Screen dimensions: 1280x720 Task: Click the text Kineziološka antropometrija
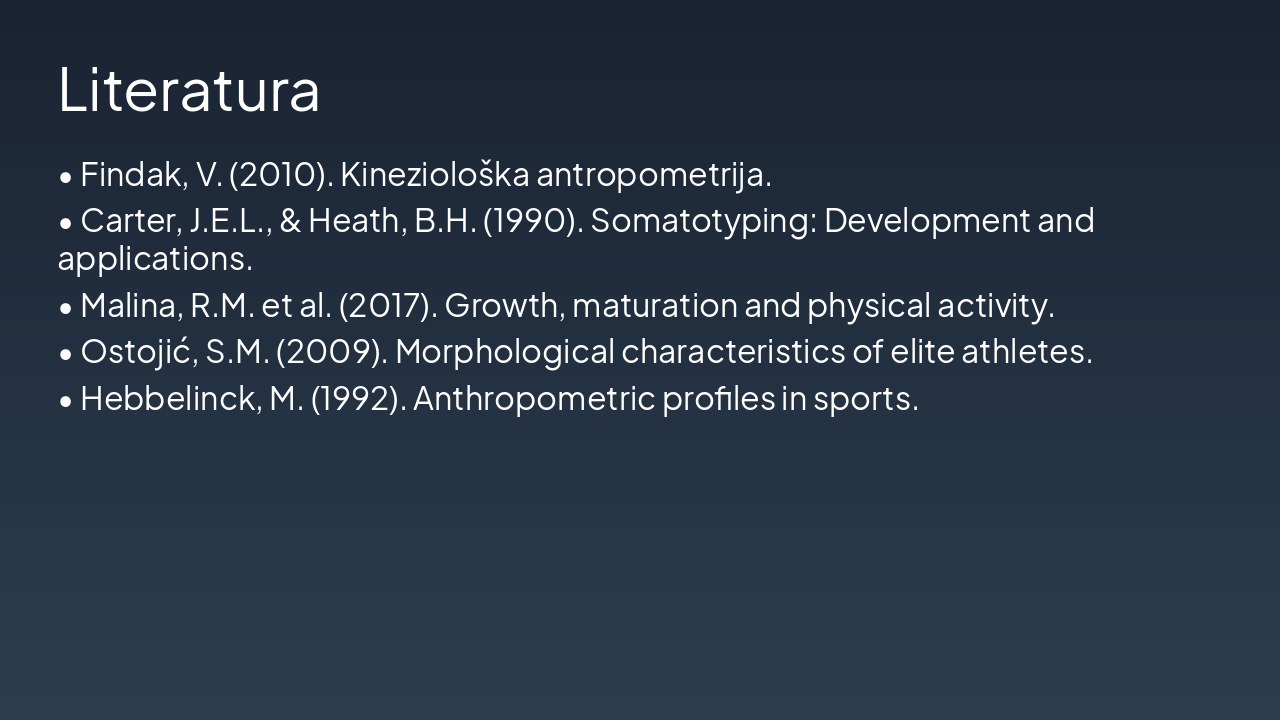click(x=555, y=174)
